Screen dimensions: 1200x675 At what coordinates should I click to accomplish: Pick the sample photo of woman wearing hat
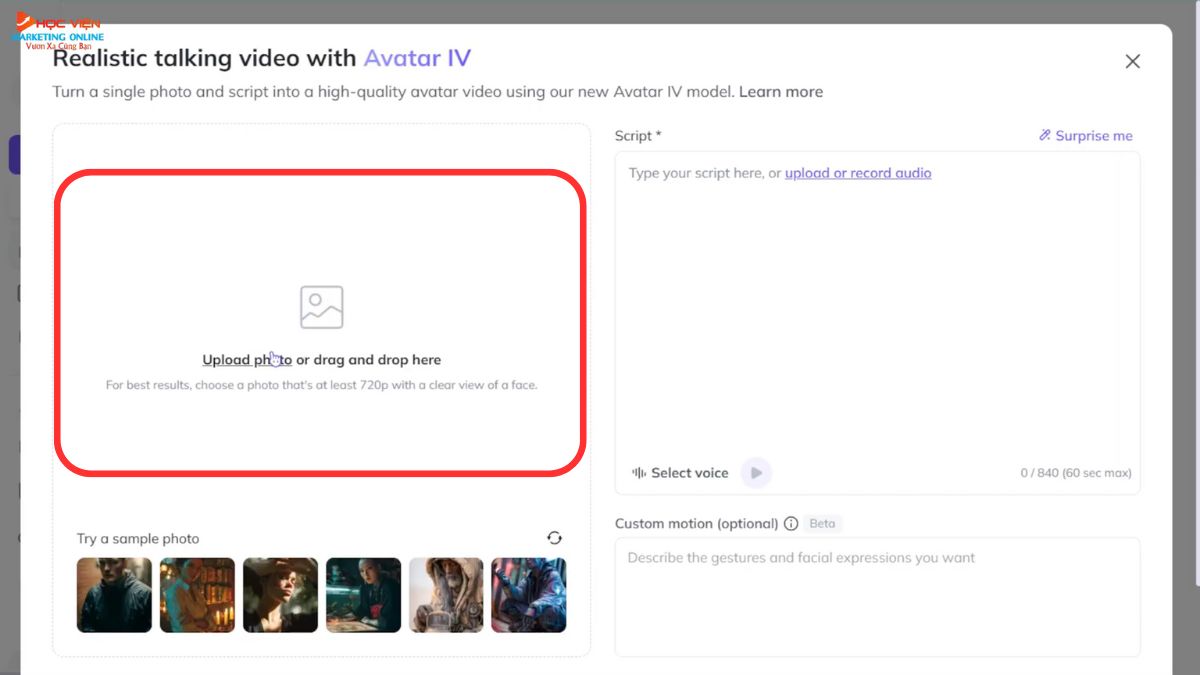[280, 595]
